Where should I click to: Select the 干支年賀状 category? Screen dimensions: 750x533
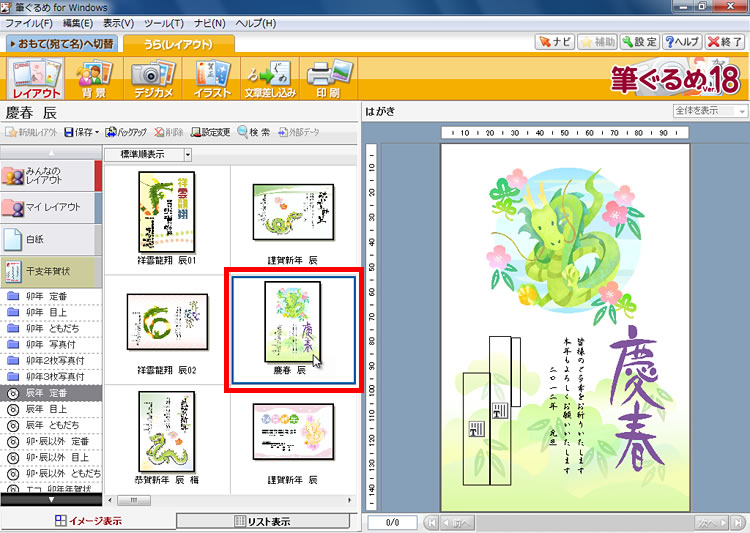point(51,271)
